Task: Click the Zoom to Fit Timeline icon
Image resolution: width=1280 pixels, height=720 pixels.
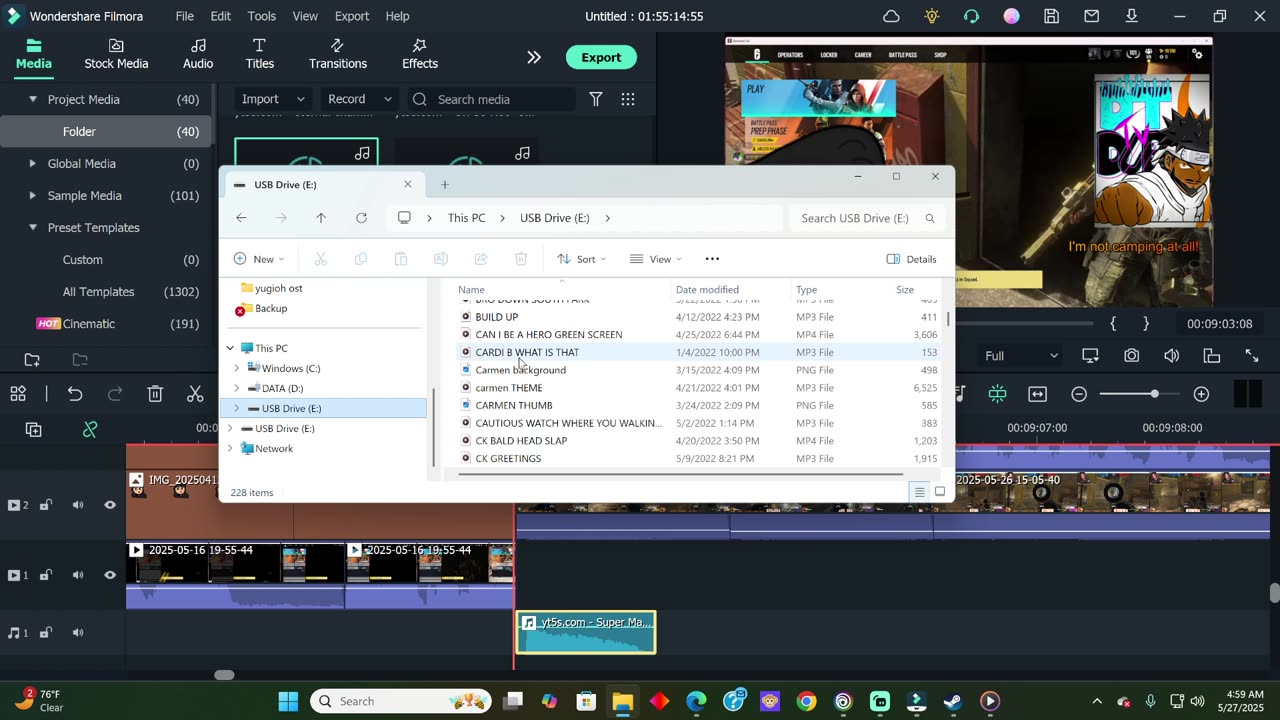Action: point(1037,394)
